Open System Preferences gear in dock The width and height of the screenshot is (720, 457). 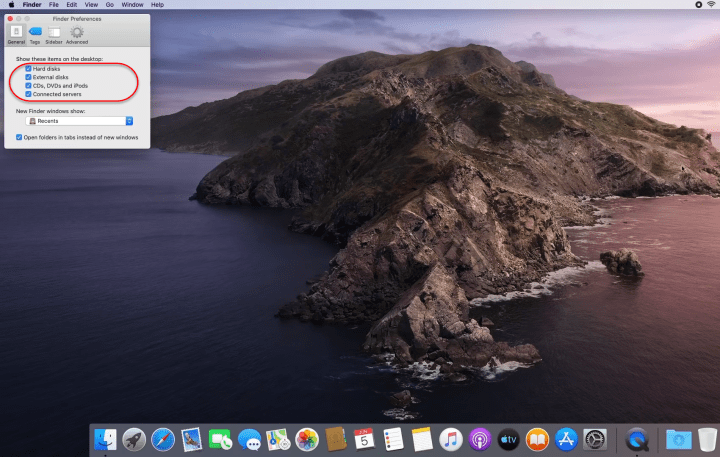tap(595, 440)
